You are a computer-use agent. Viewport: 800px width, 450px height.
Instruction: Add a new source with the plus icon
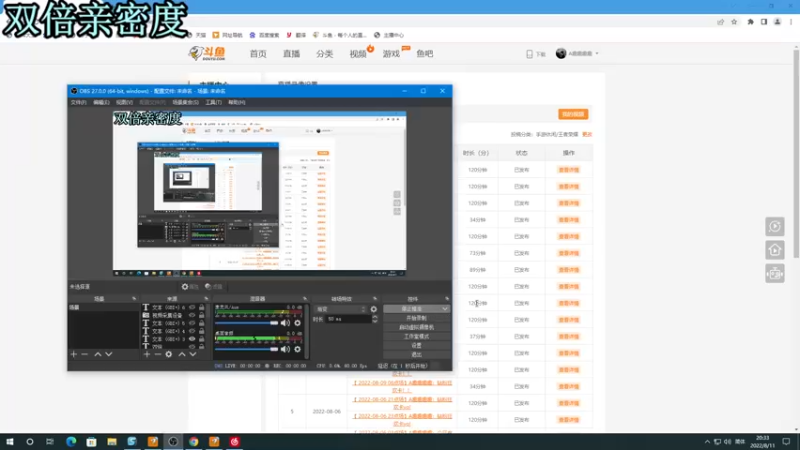tap(147, 354)
